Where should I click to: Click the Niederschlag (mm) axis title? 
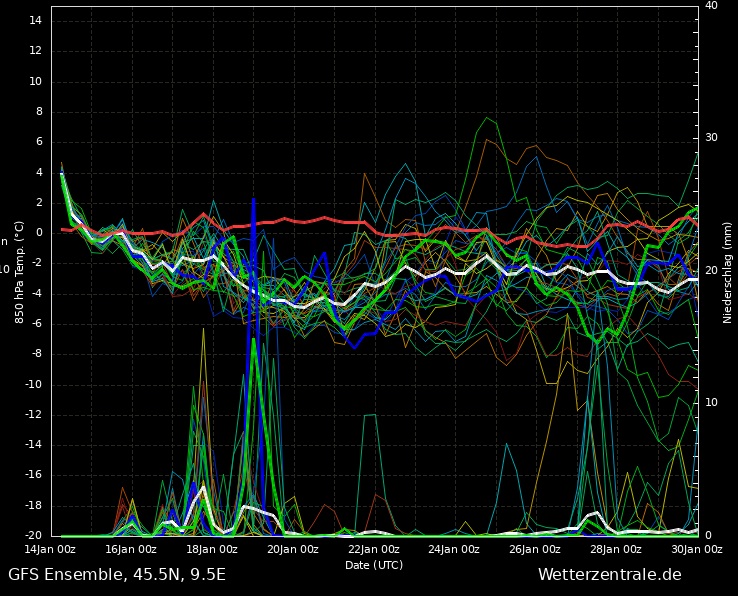[728, 271]
